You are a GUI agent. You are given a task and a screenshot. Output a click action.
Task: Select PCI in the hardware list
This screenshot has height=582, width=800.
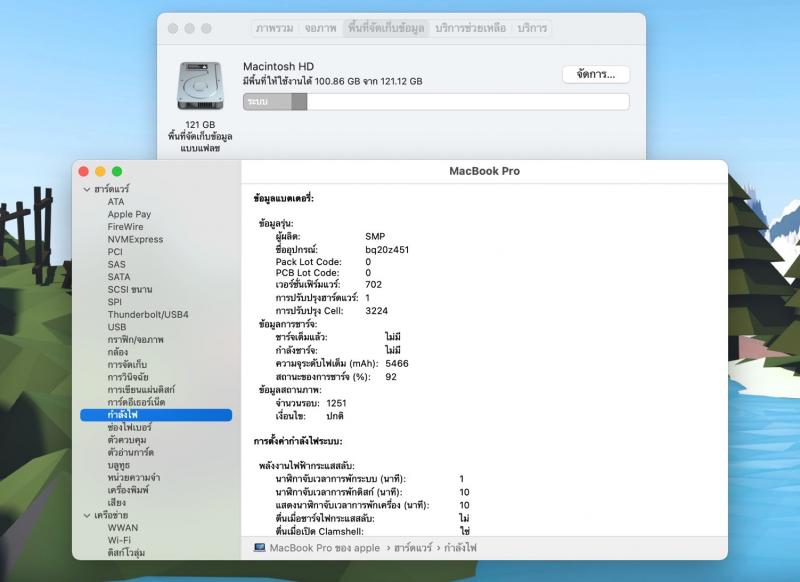coord(115,251)
